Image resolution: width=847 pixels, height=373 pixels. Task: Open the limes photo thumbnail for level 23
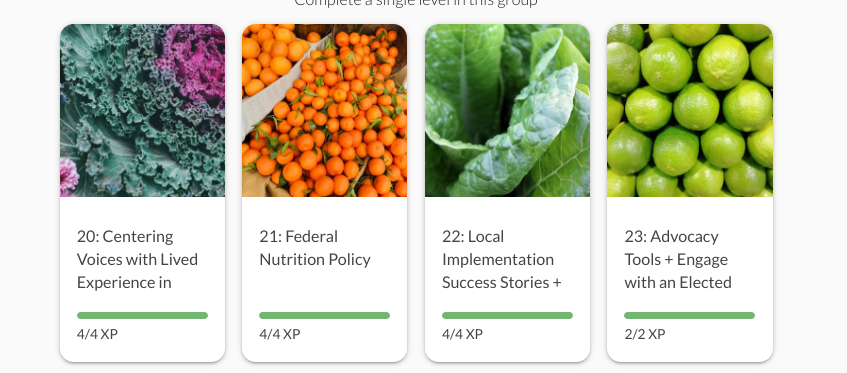point(690,110)
